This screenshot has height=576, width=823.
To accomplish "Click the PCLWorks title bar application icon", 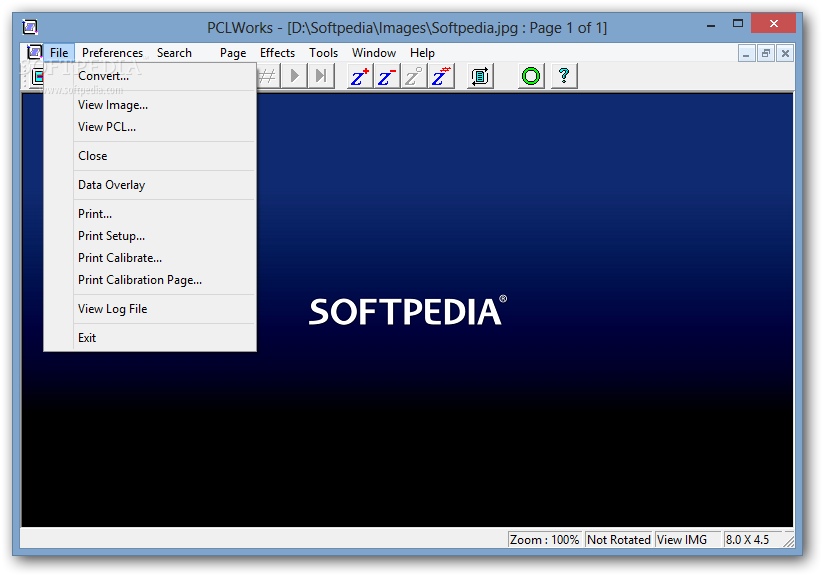I will coord(30,26).
